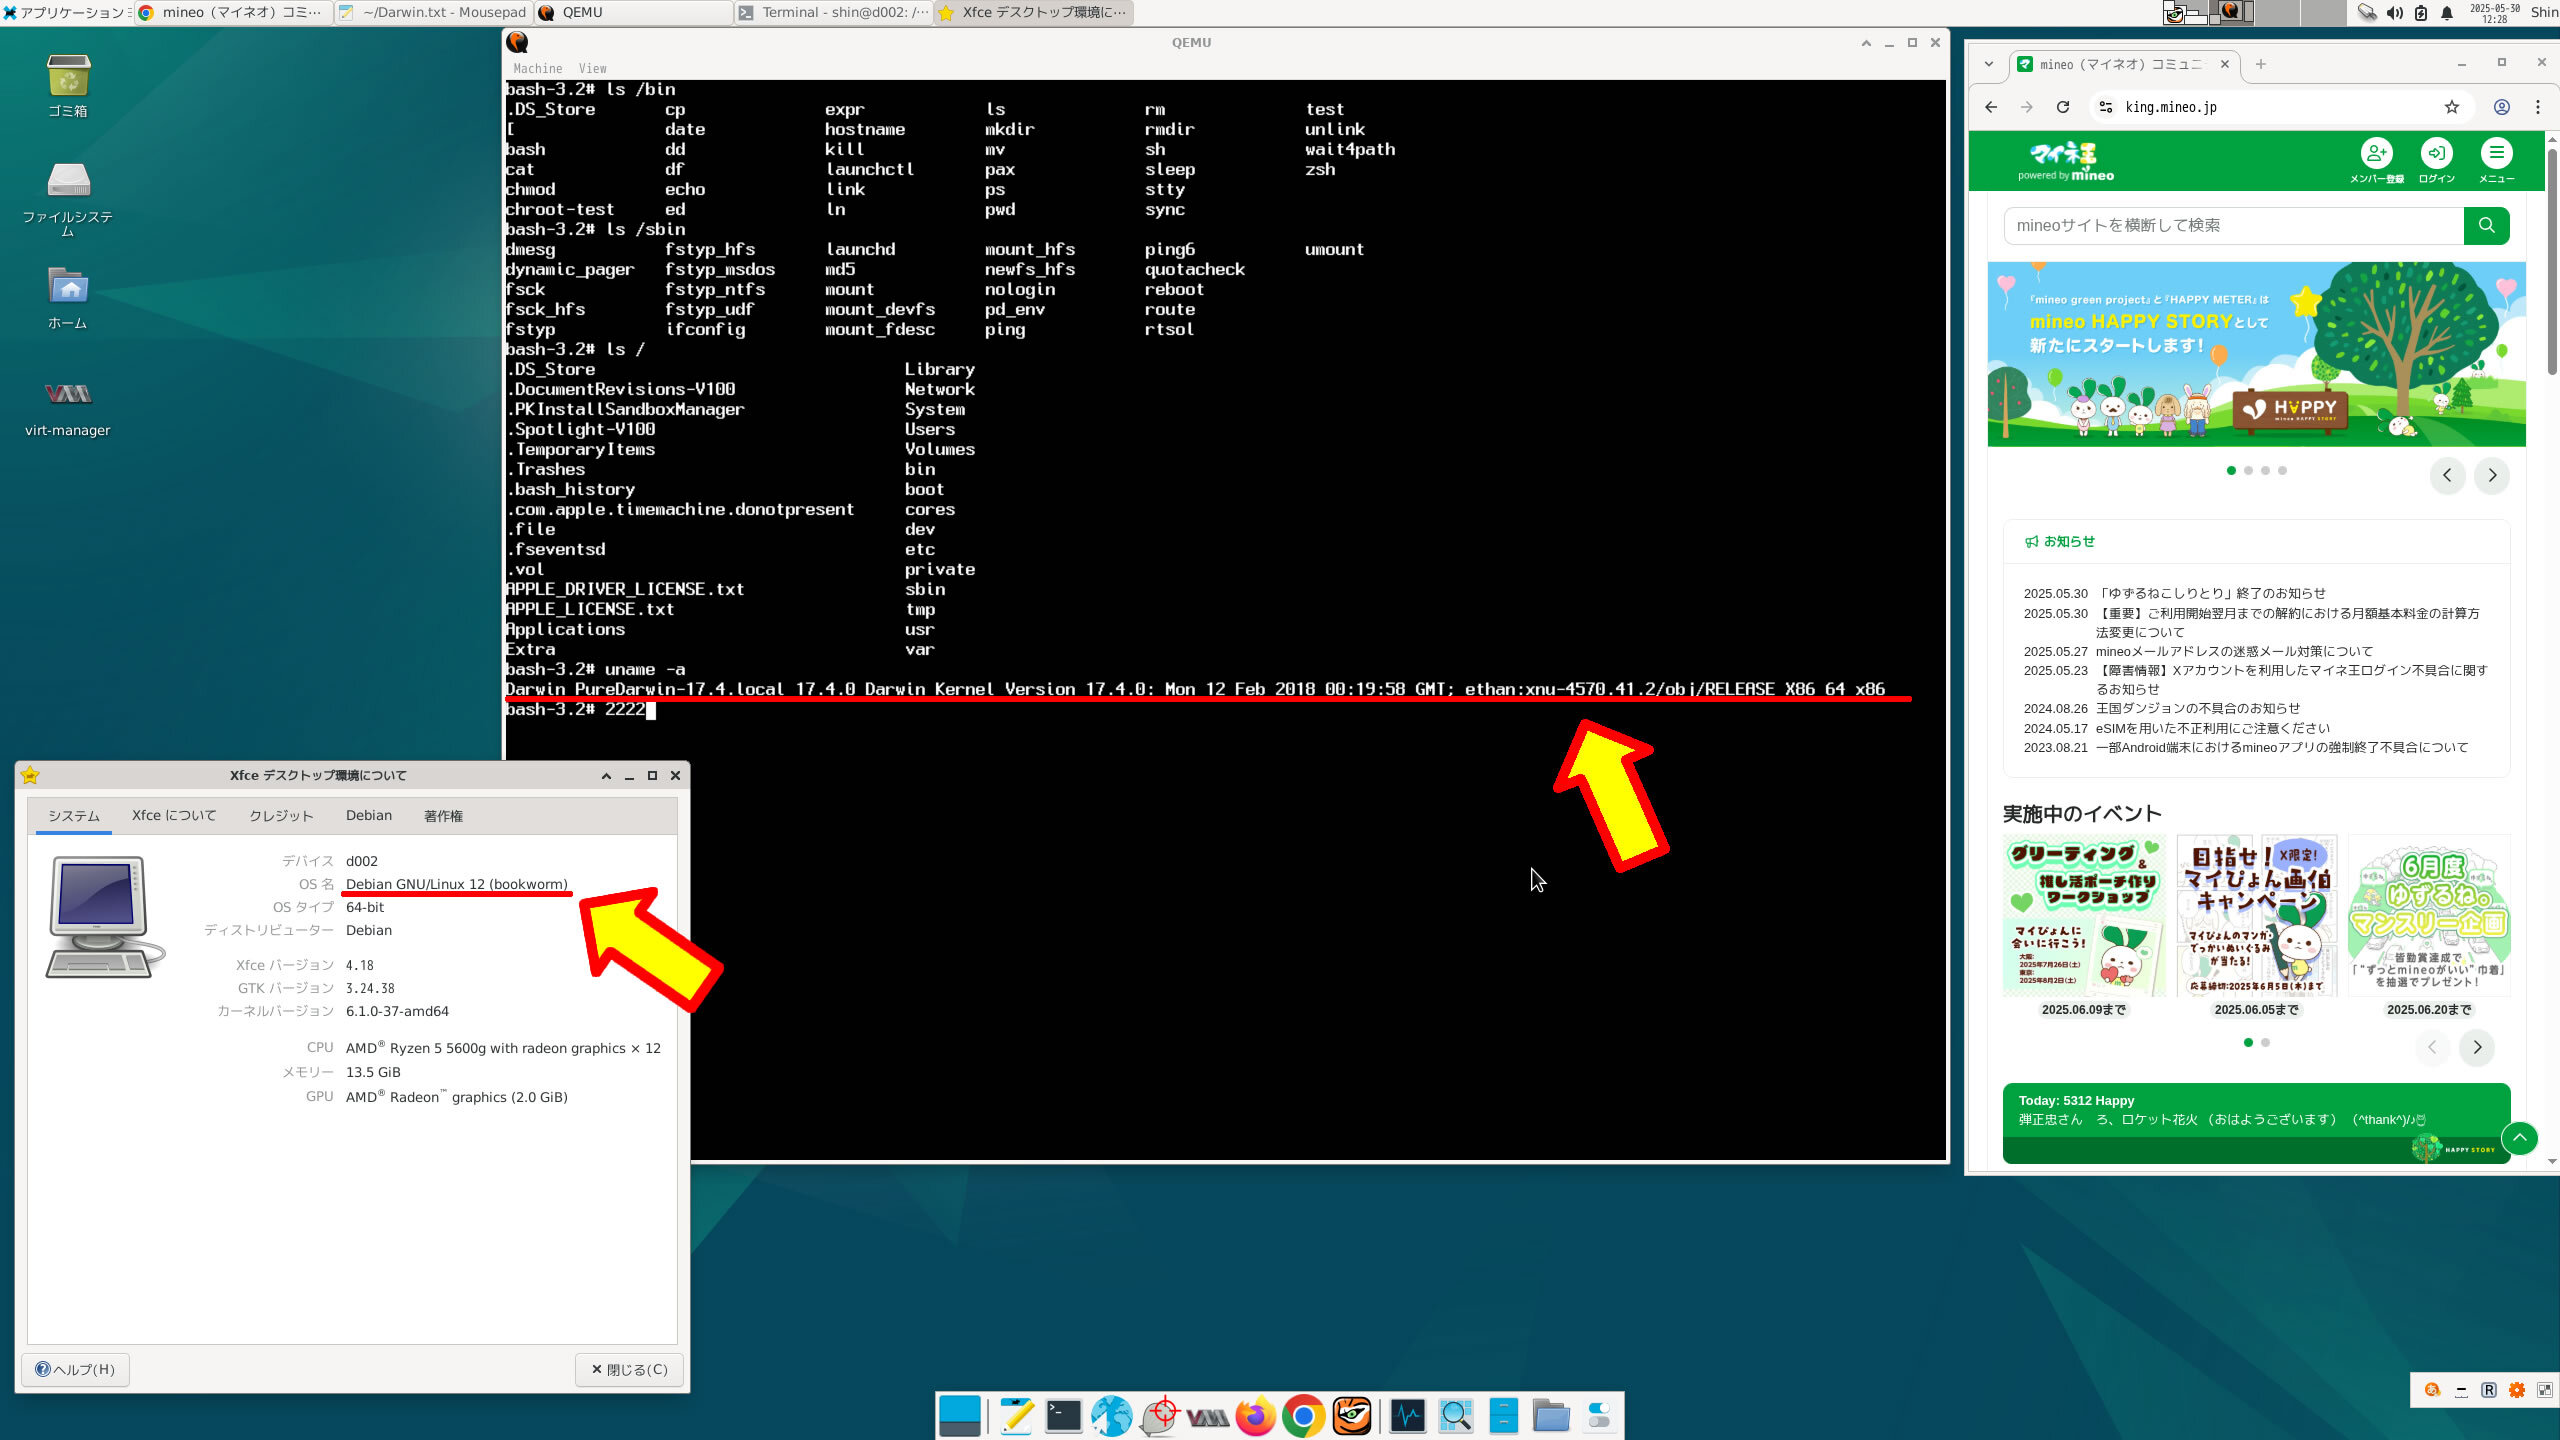Open the QEMU Machine menu
Viewport: 2560px width, 1440px height.
pyautogui.click(x=537, y=68)
